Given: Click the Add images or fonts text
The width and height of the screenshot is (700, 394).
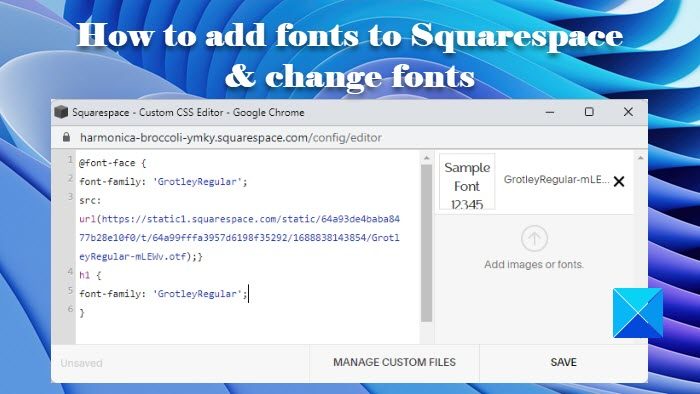Looking at the screenshot, I should pyautogui.click(x=534, y=265).
